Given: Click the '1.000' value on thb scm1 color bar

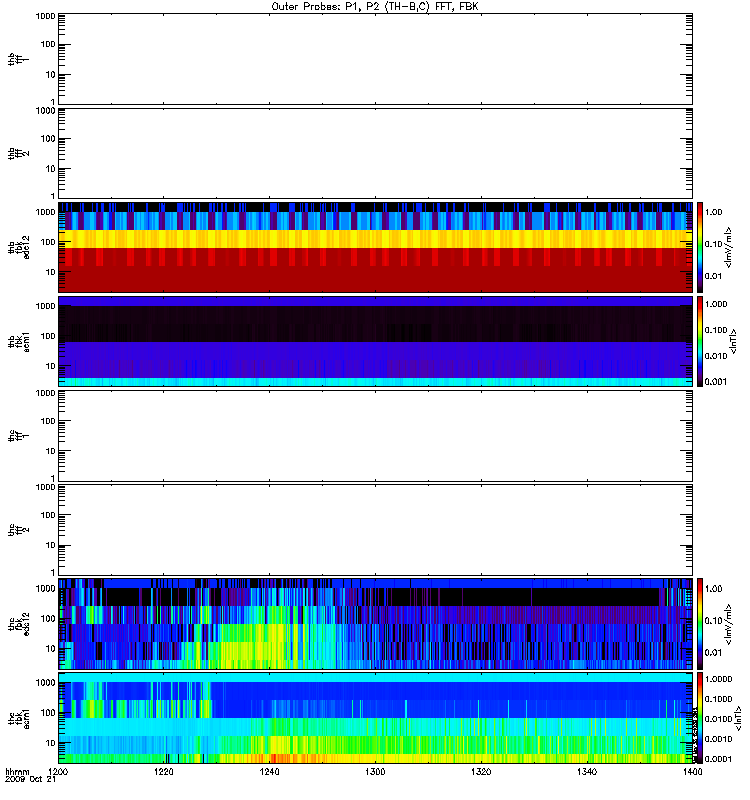Looking at the screenshot, I should [x=716, y=304].
